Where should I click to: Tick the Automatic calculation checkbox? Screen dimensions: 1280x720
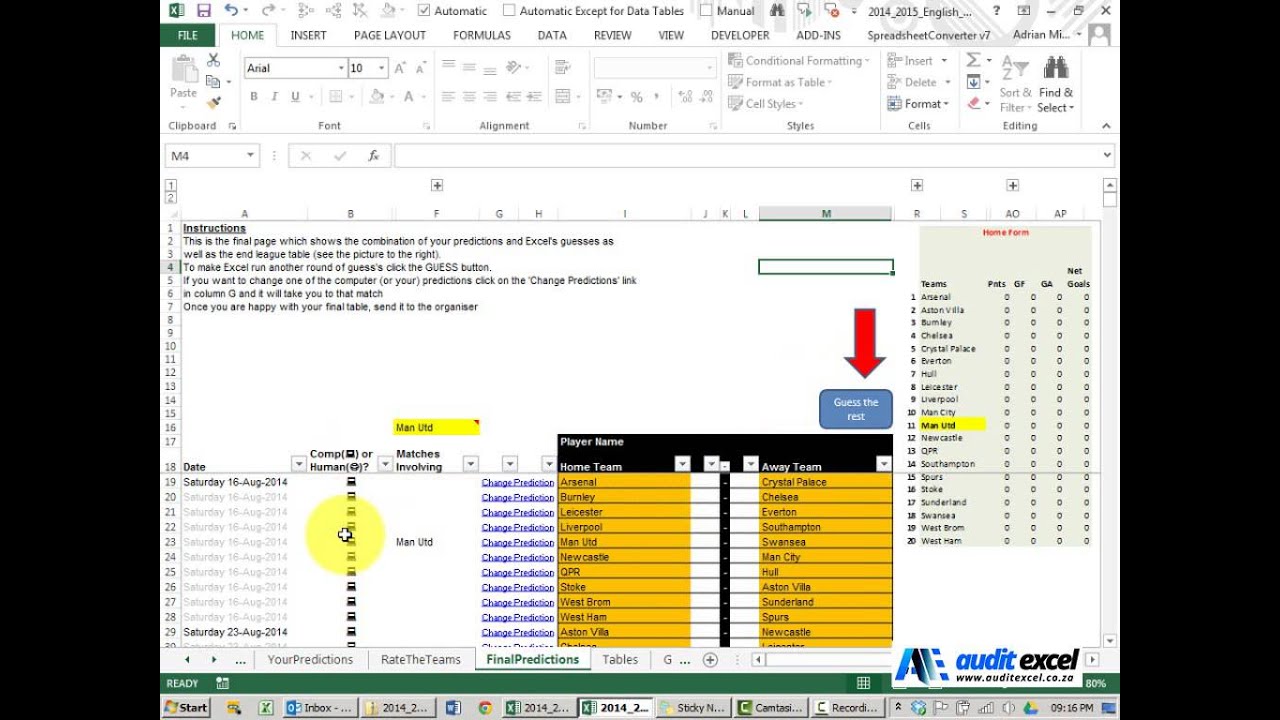pyautogui.click(x=424, y=11)
